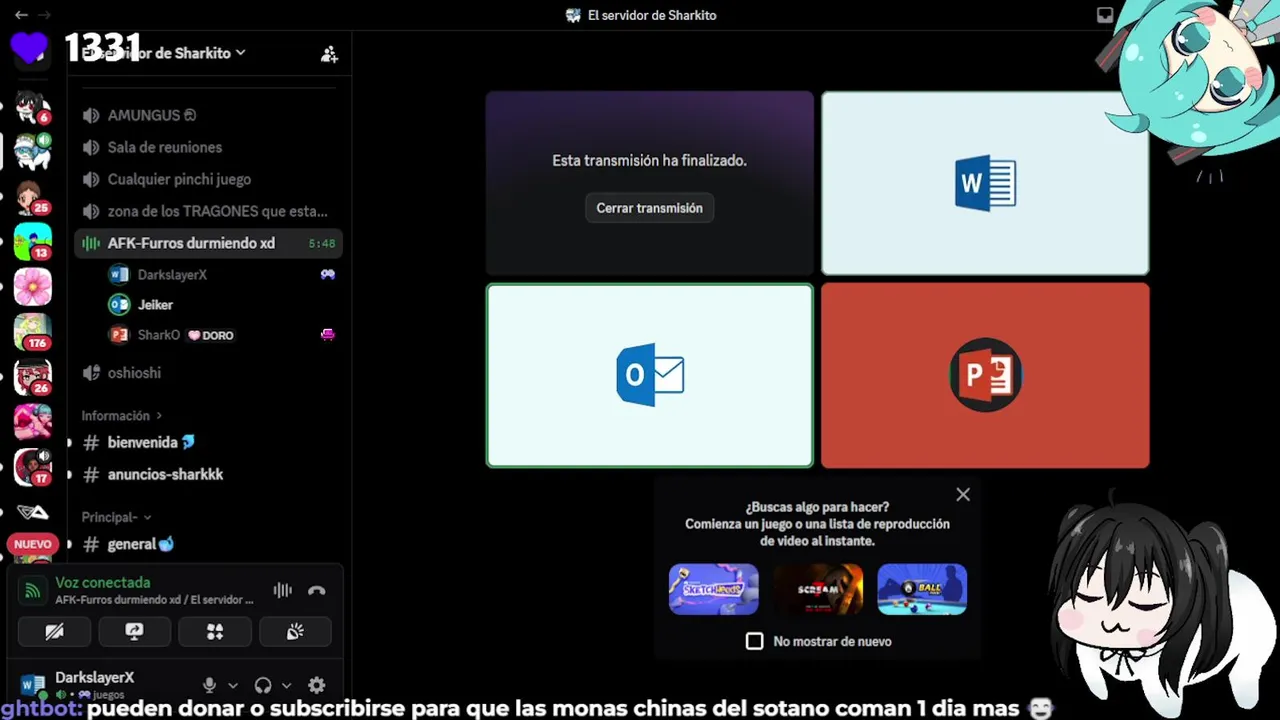The height and width of the screenshot is (720, 1280).
Task: Click SharkO's pink activity icon
Action: (327, 335)
